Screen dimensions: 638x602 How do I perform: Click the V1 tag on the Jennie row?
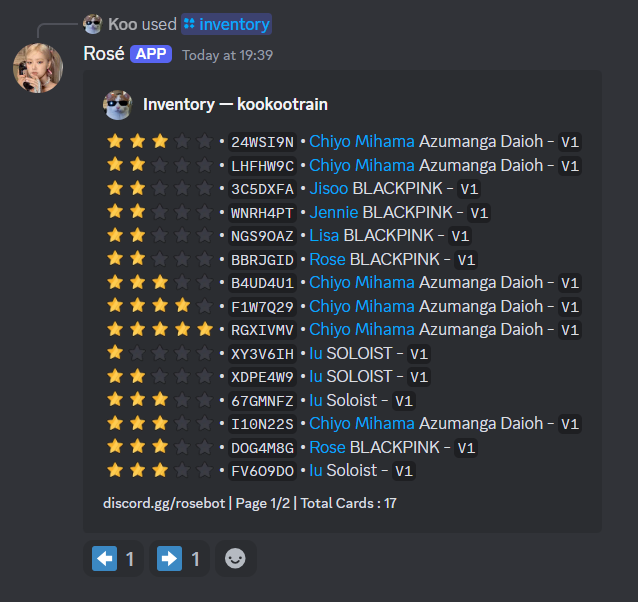pyautogui.click(x=479, y=213)
